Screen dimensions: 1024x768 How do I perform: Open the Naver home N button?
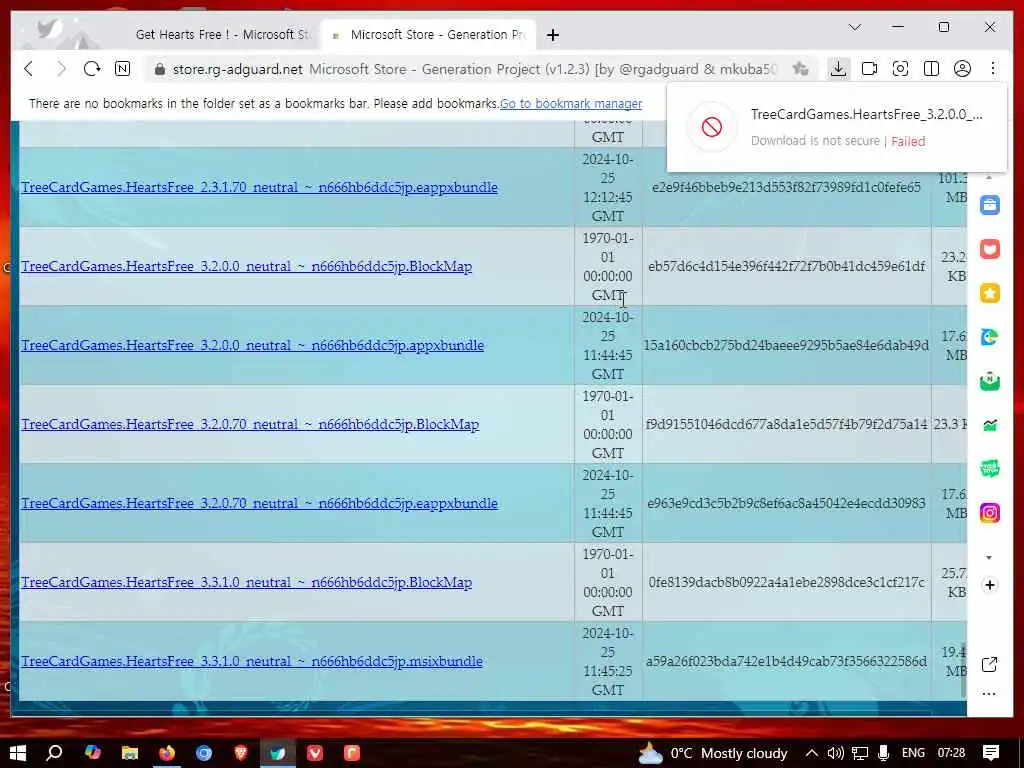(122, 69)
